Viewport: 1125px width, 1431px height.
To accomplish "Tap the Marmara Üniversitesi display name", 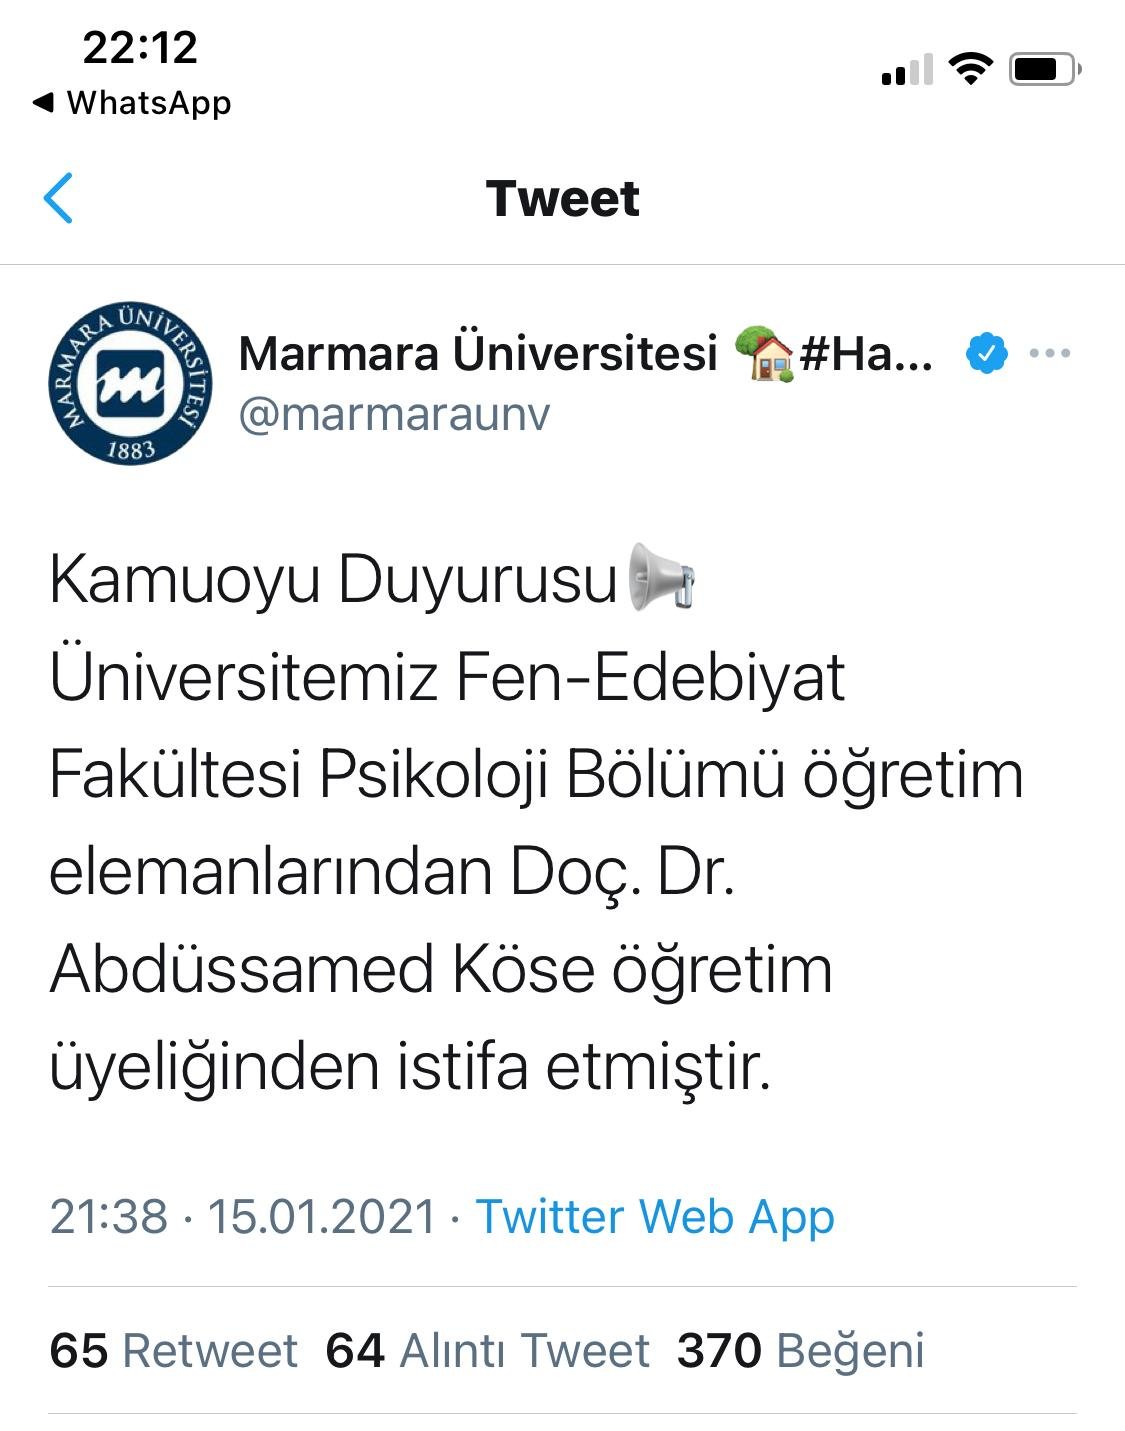I will point(478,353).
